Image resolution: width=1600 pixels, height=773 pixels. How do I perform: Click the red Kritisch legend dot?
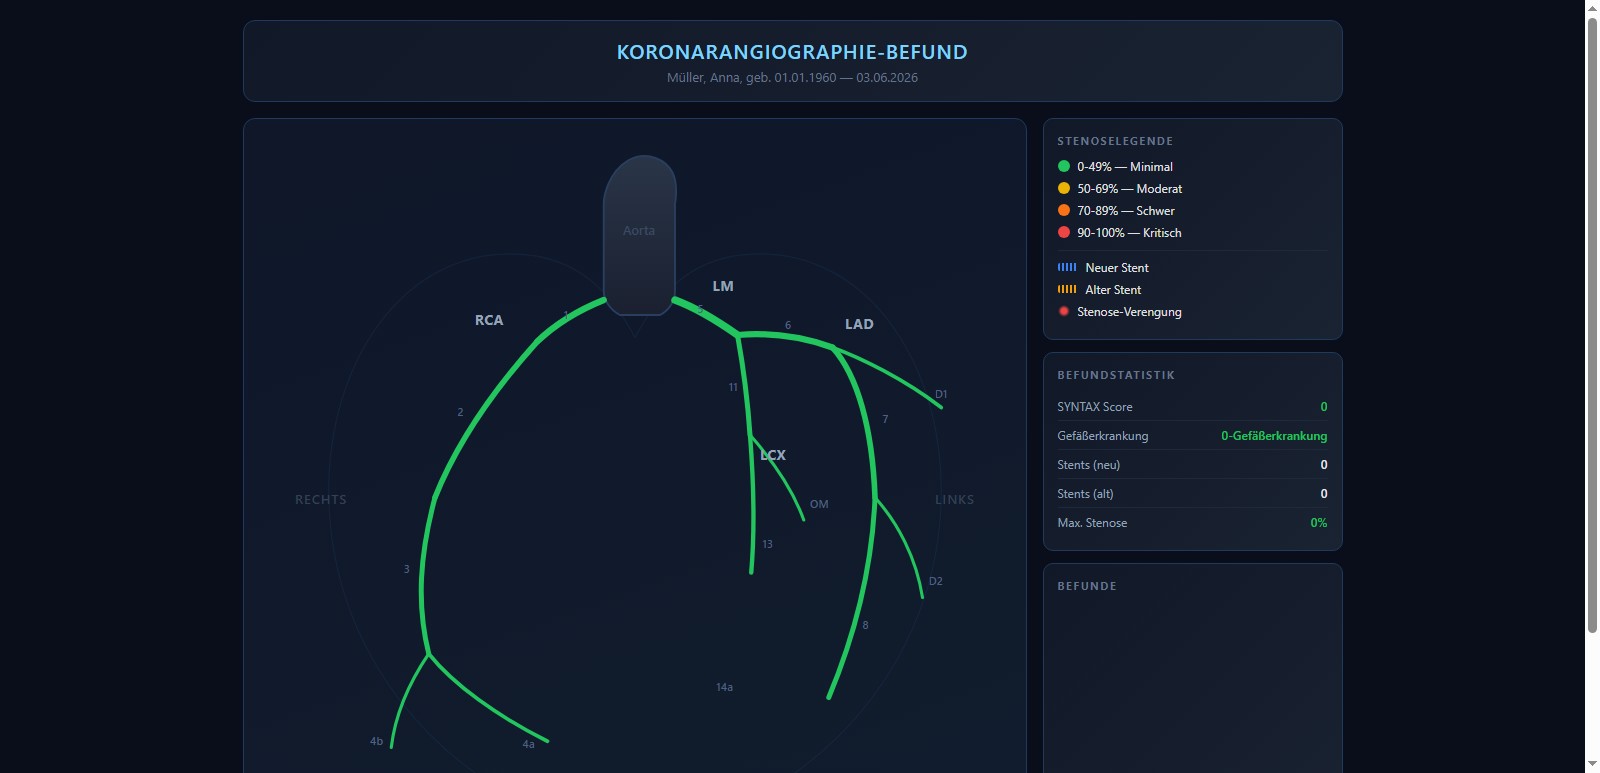tap(1064, 232)
